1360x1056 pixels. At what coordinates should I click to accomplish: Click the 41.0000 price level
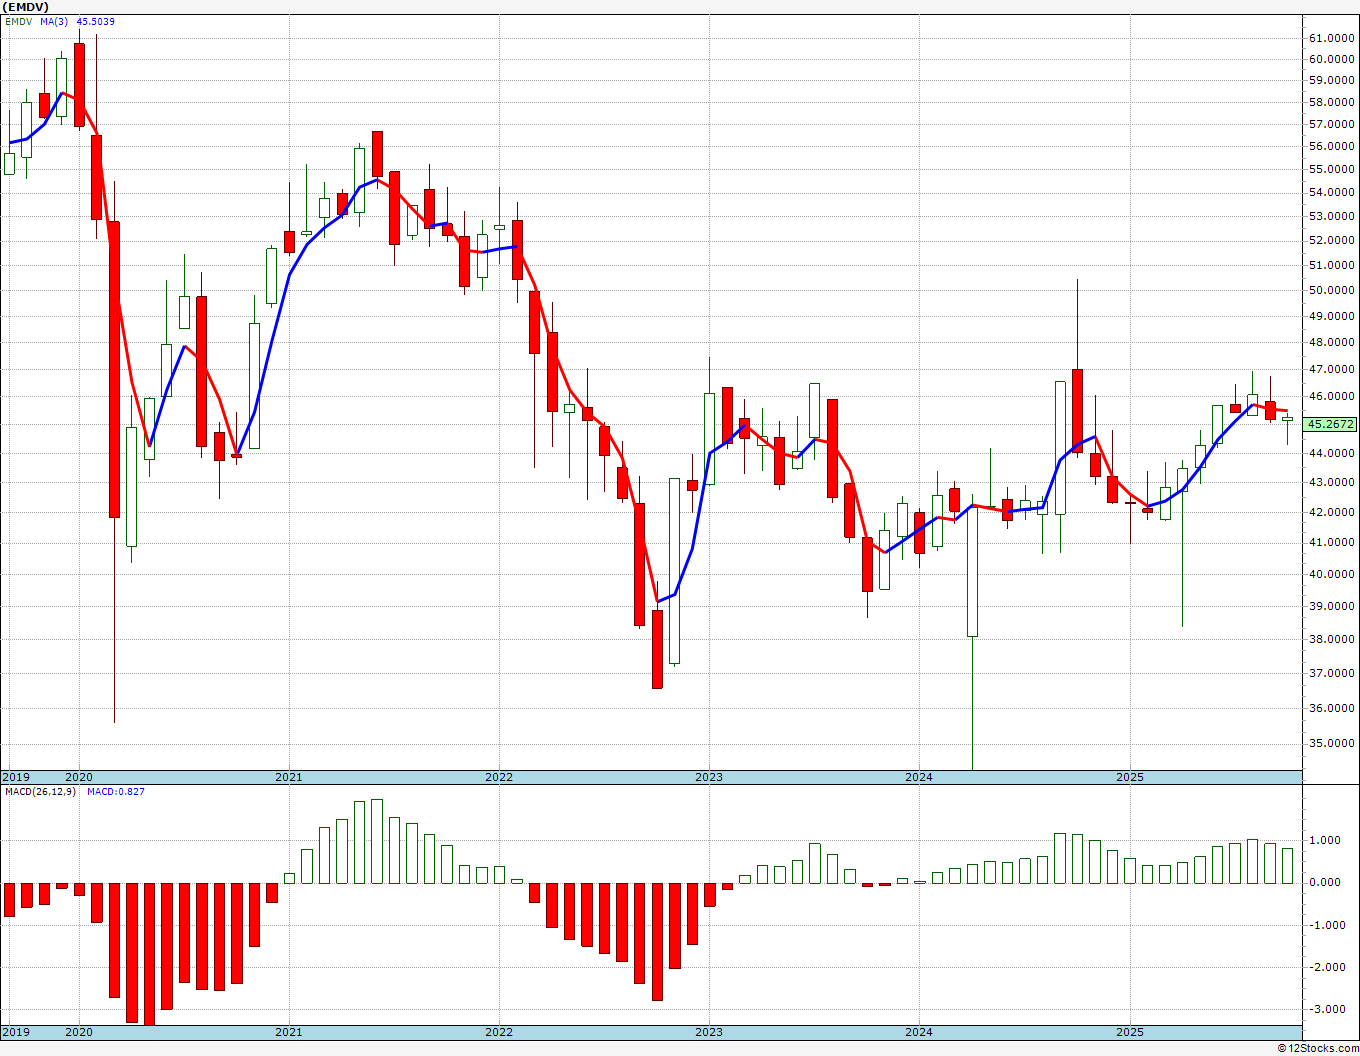point(1332,542)
